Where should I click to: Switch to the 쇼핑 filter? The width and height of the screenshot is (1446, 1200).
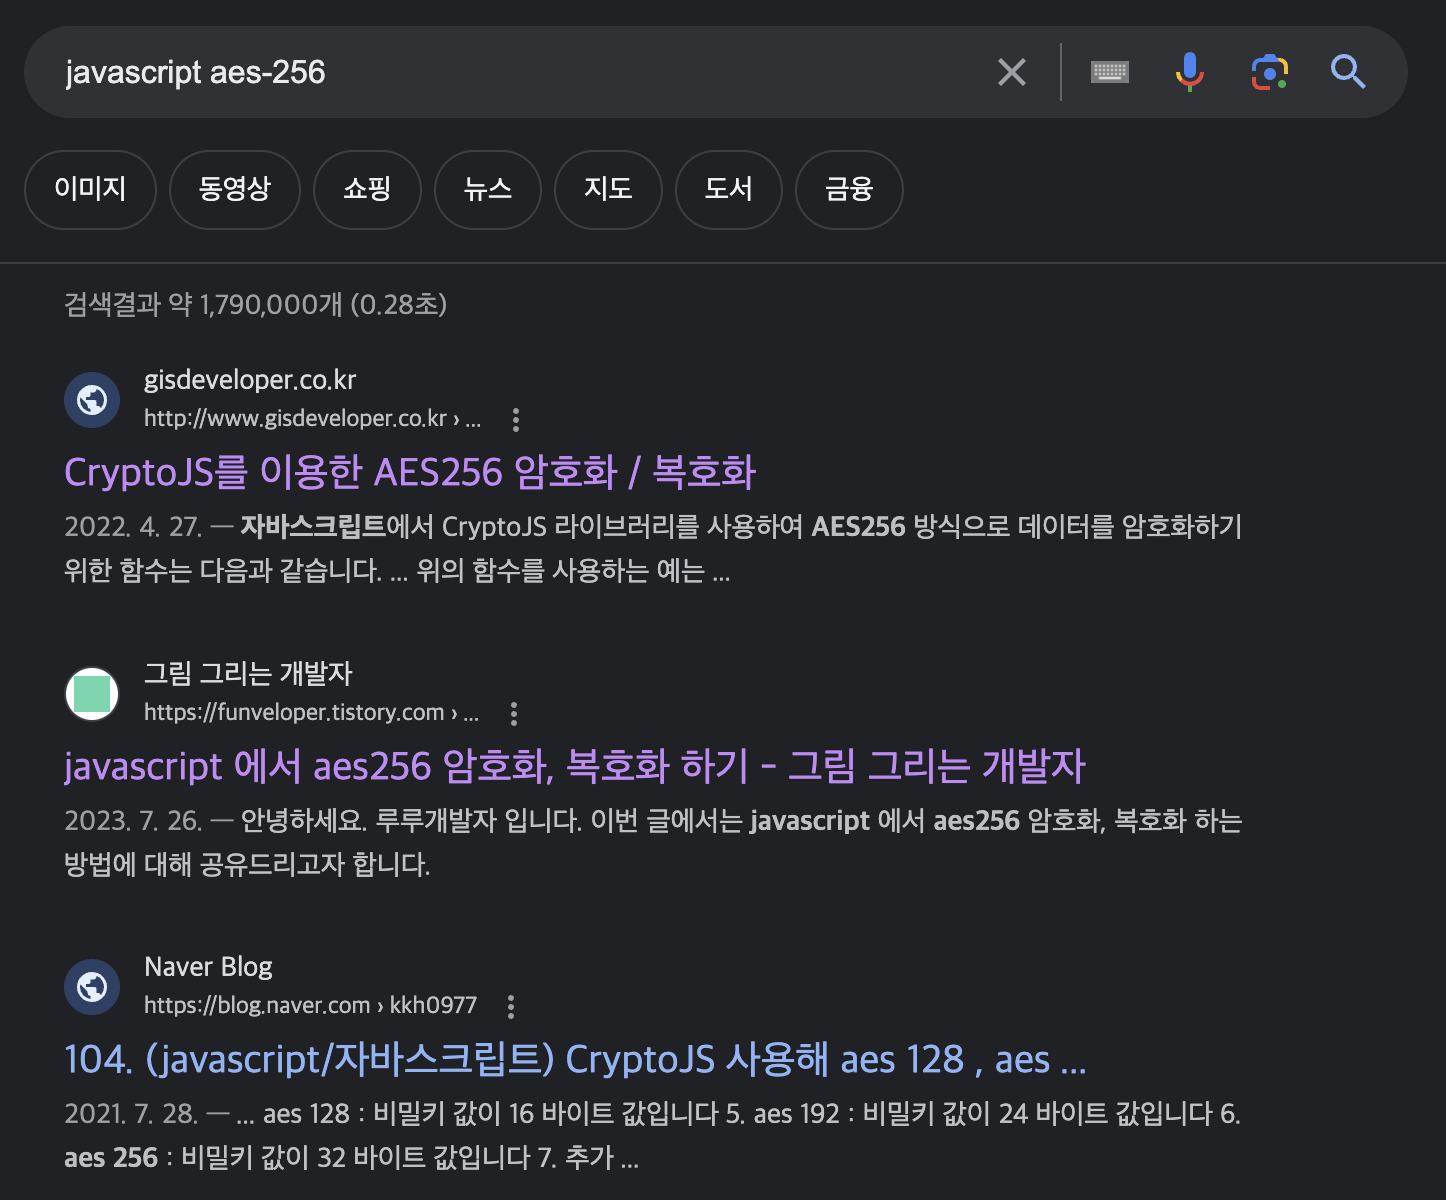(367, 190)
